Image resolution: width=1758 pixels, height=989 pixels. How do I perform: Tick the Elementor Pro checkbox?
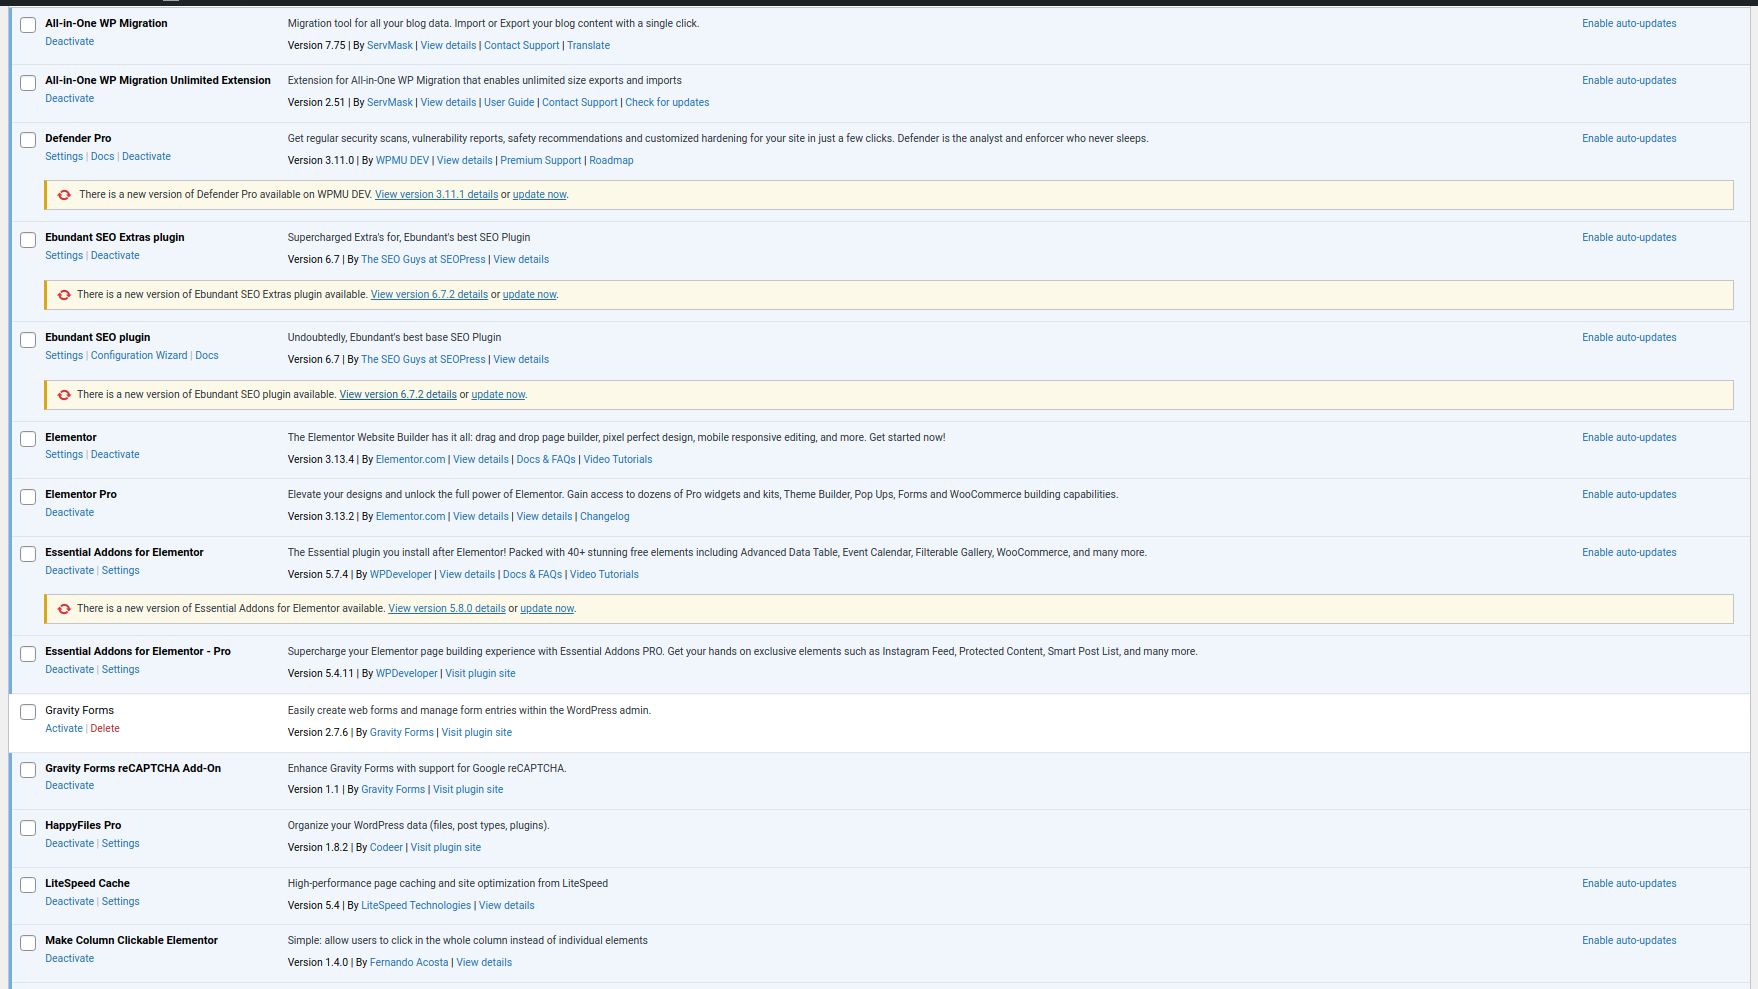point(28,497)
